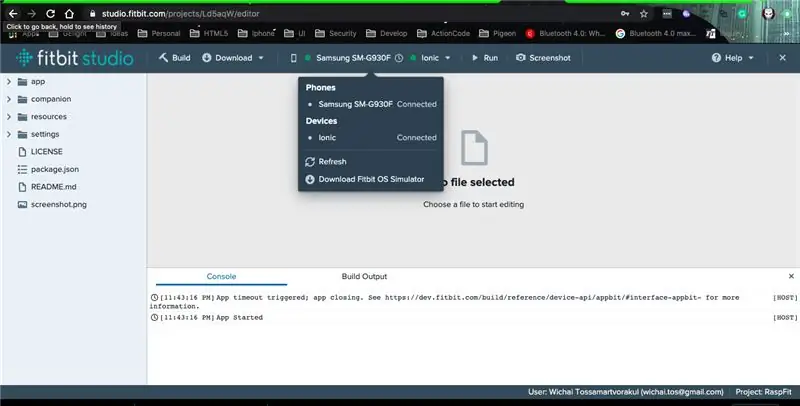
Task: Switch to the Console tab
Action: coord(221,276)
